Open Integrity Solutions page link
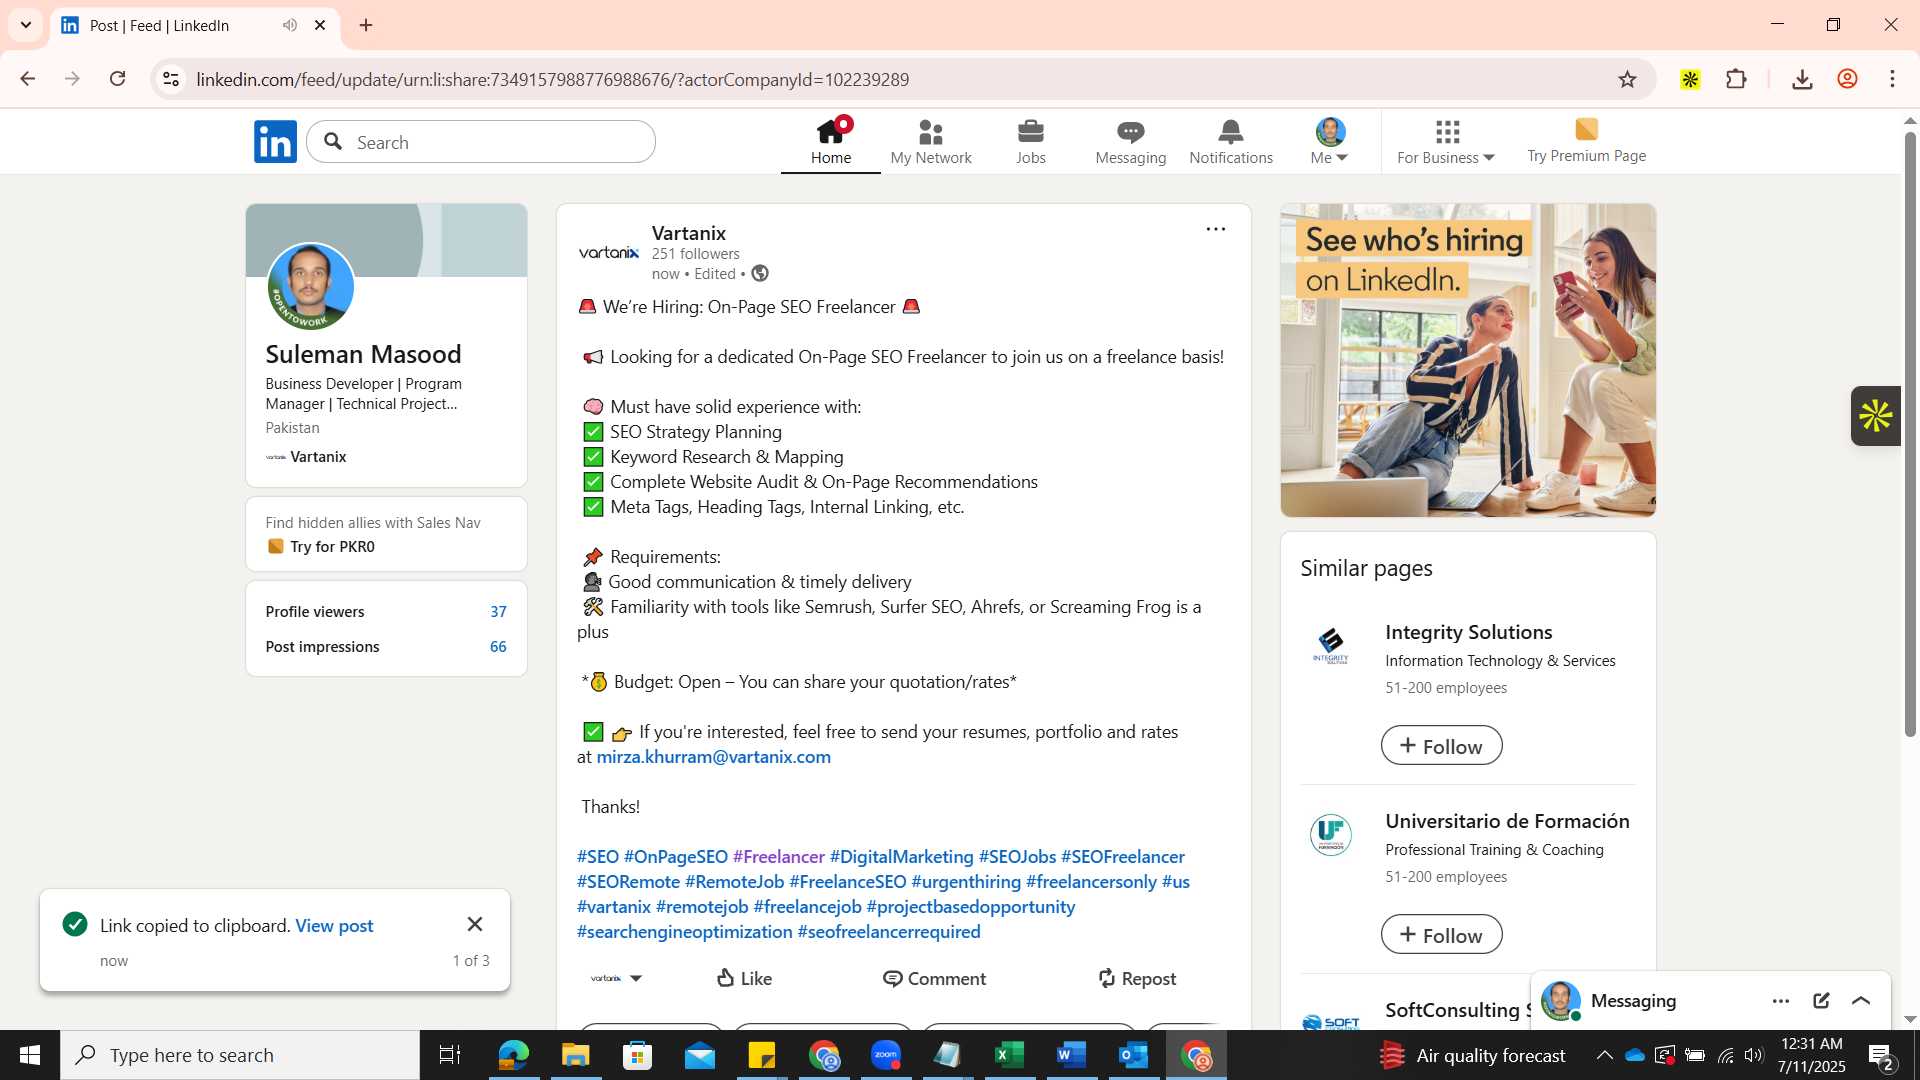1920x1080 pixels. (1468, 632)
